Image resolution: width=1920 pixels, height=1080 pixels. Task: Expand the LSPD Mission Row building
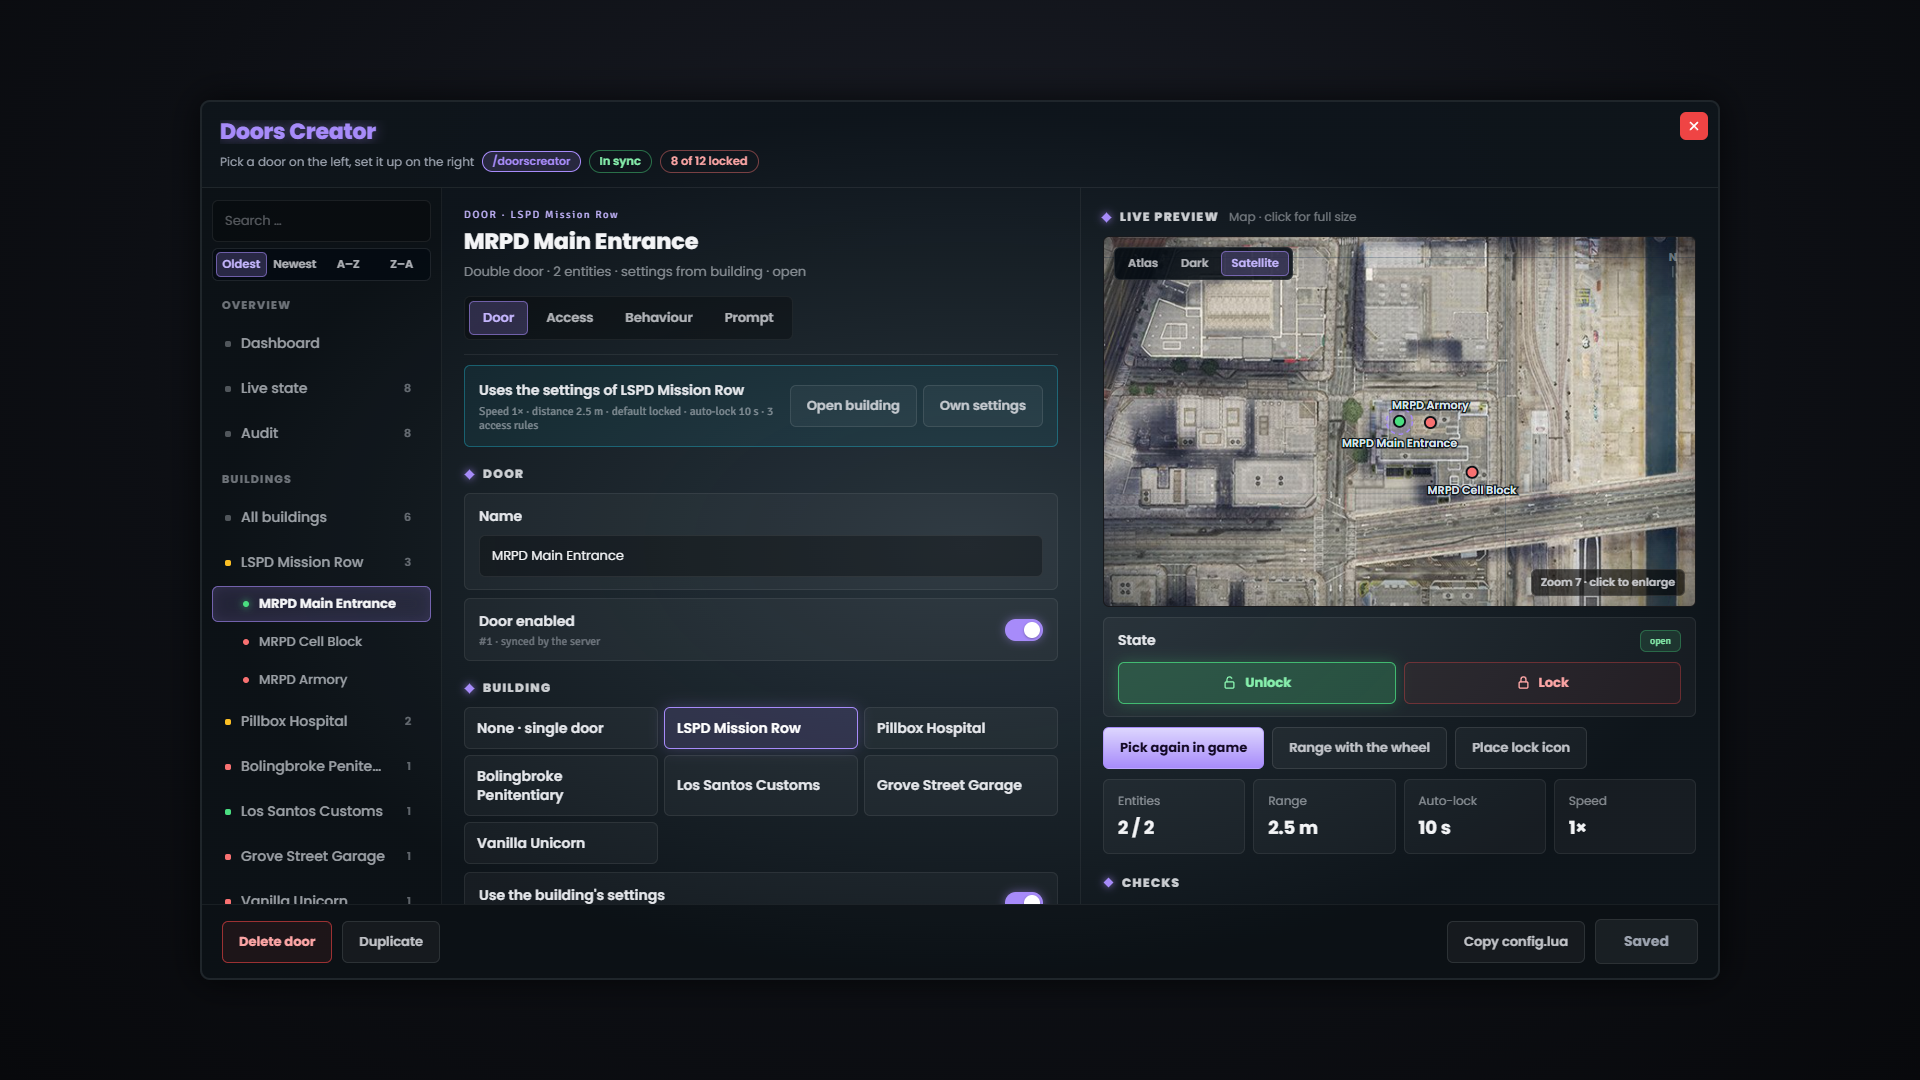coord(321,562)
